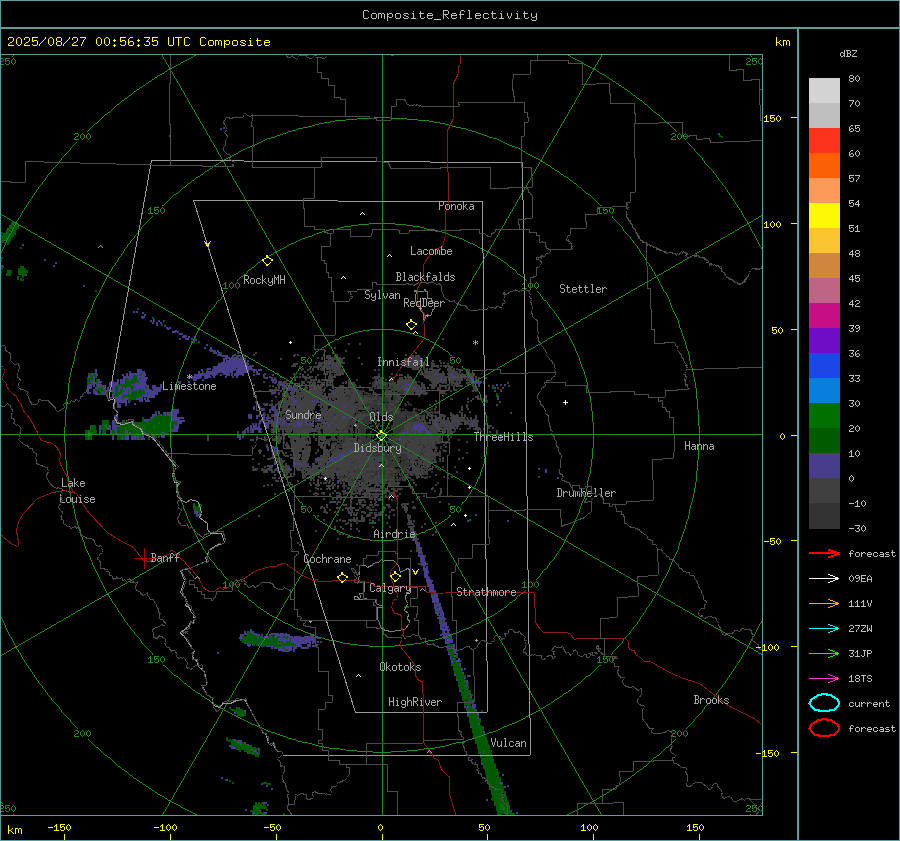Click the orange 111V arrow icon
The height and width of the screenshot is (841, 900).
(x=824, y=603)
